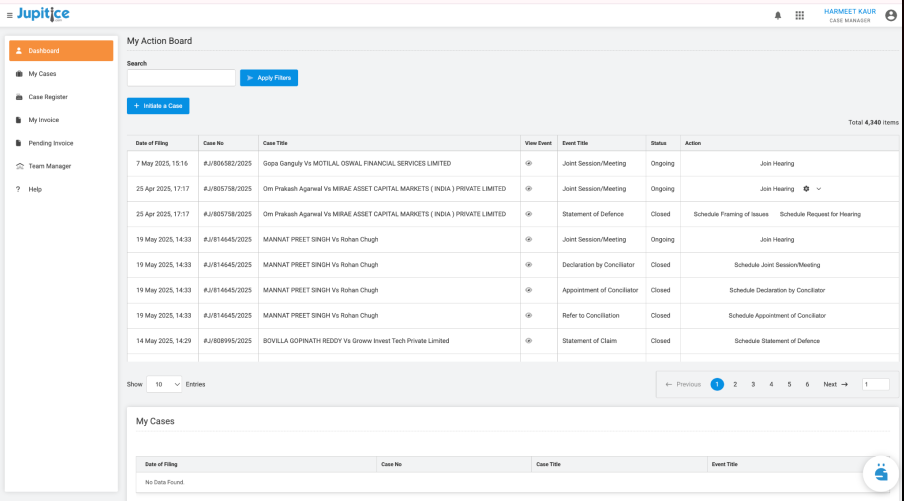The width and height of the screenshot is (904, 501).
Task: Toggle eye icon for BOVILLA GOPINATH REDDY case
Action: click(x=529, y=341)
